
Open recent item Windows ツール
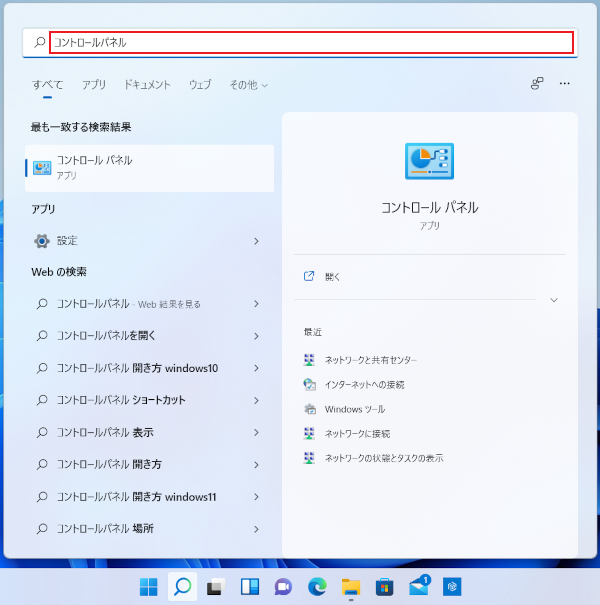(x=355, y=409)
